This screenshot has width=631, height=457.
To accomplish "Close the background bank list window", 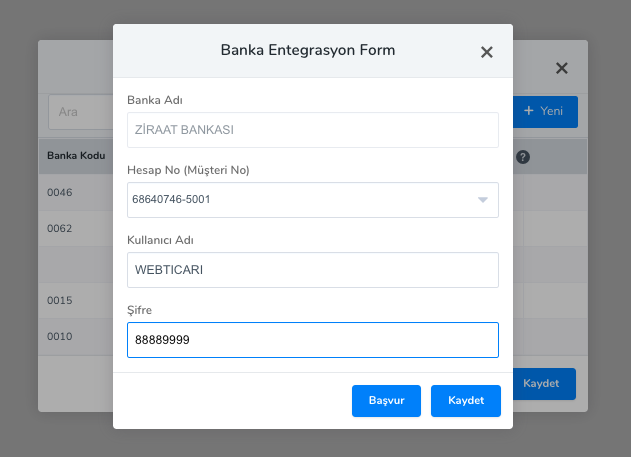I will click(x=562, y=69).
